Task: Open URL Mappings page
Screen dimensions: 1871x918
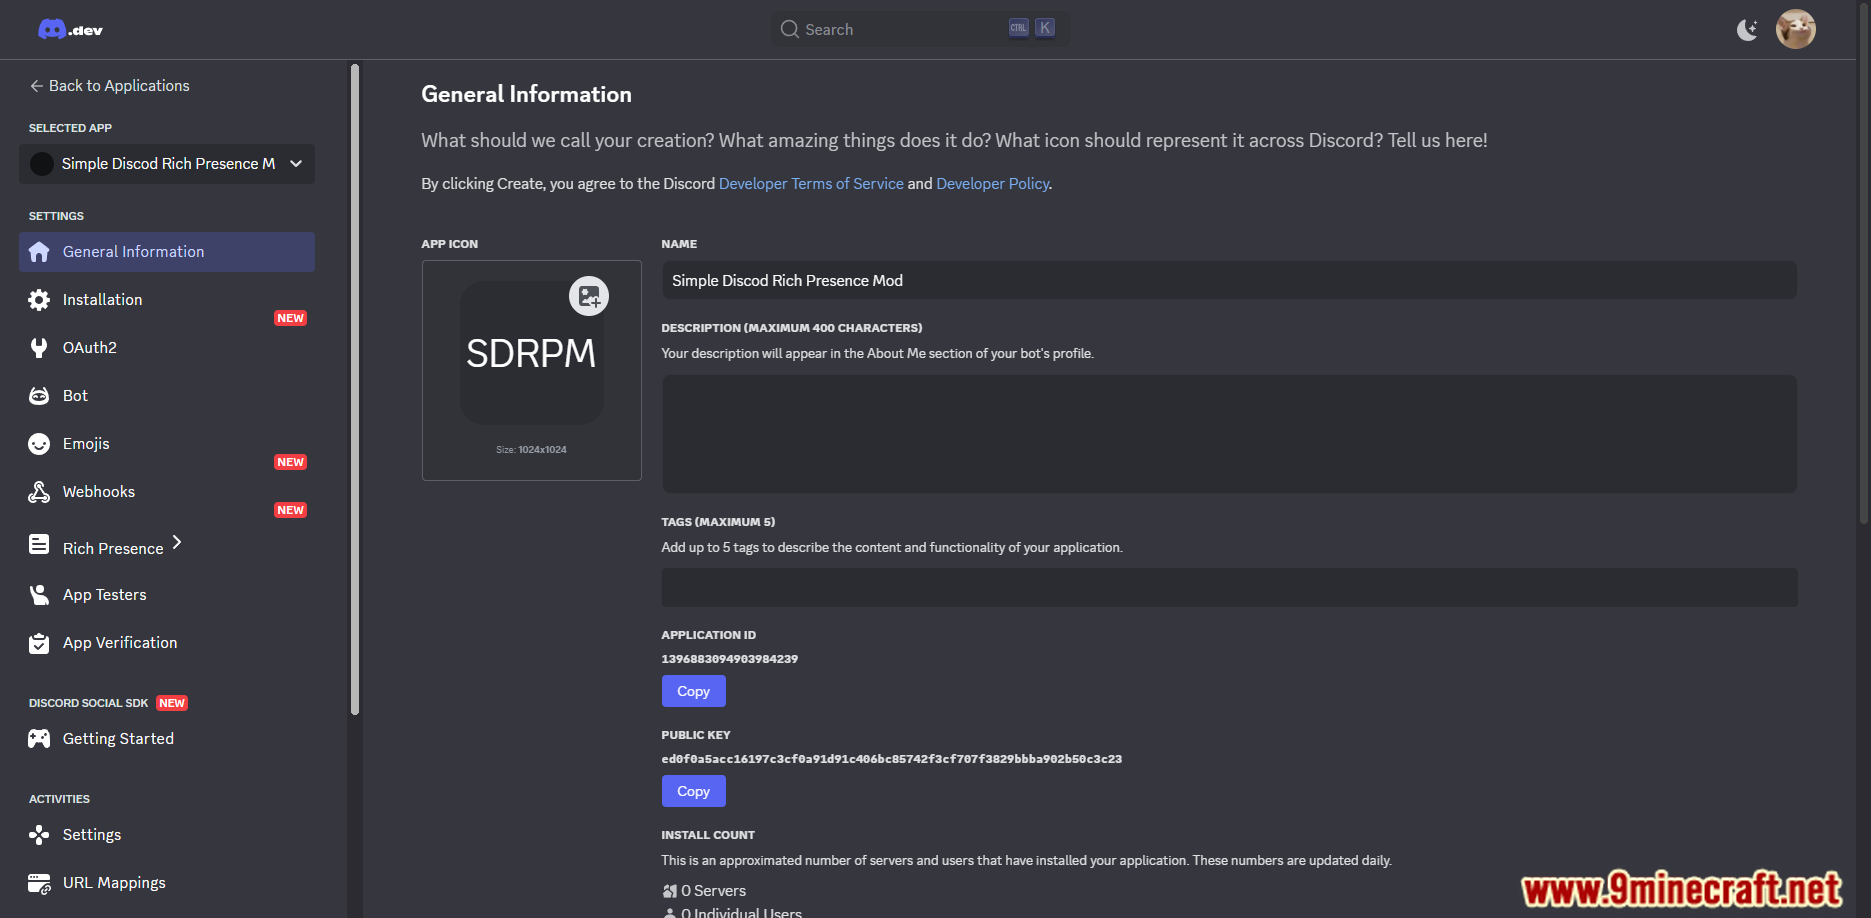Action: 114,883
